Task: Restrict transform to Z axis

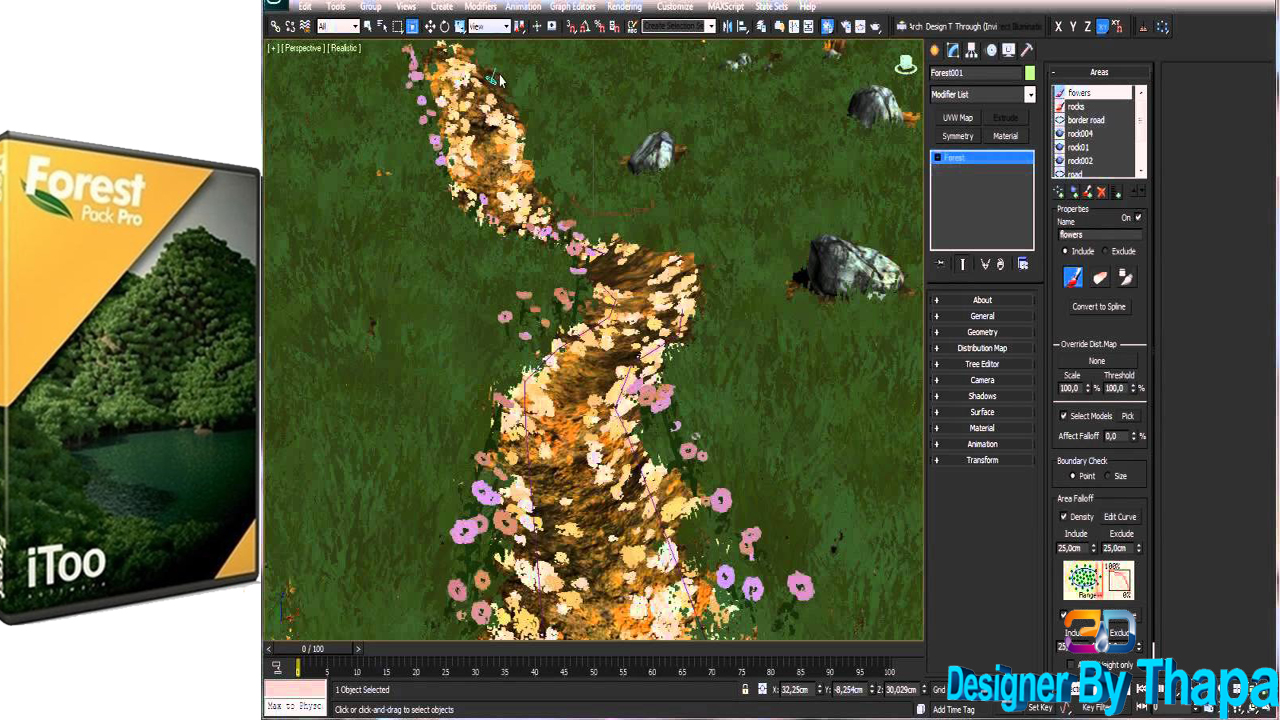Action: 1088,27
